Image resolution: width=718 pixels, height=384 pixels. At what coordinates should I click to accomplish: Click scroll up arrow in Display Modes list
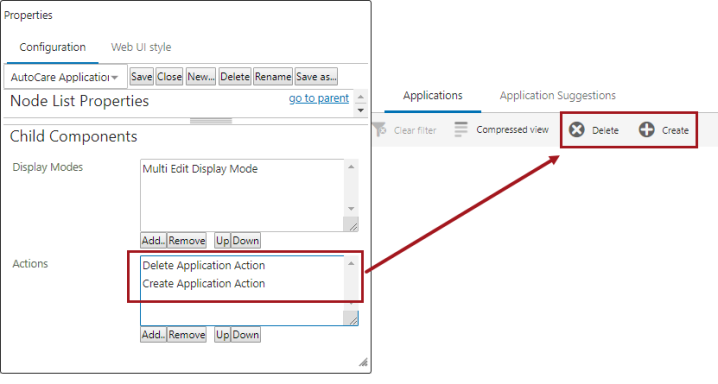point(351,167)
